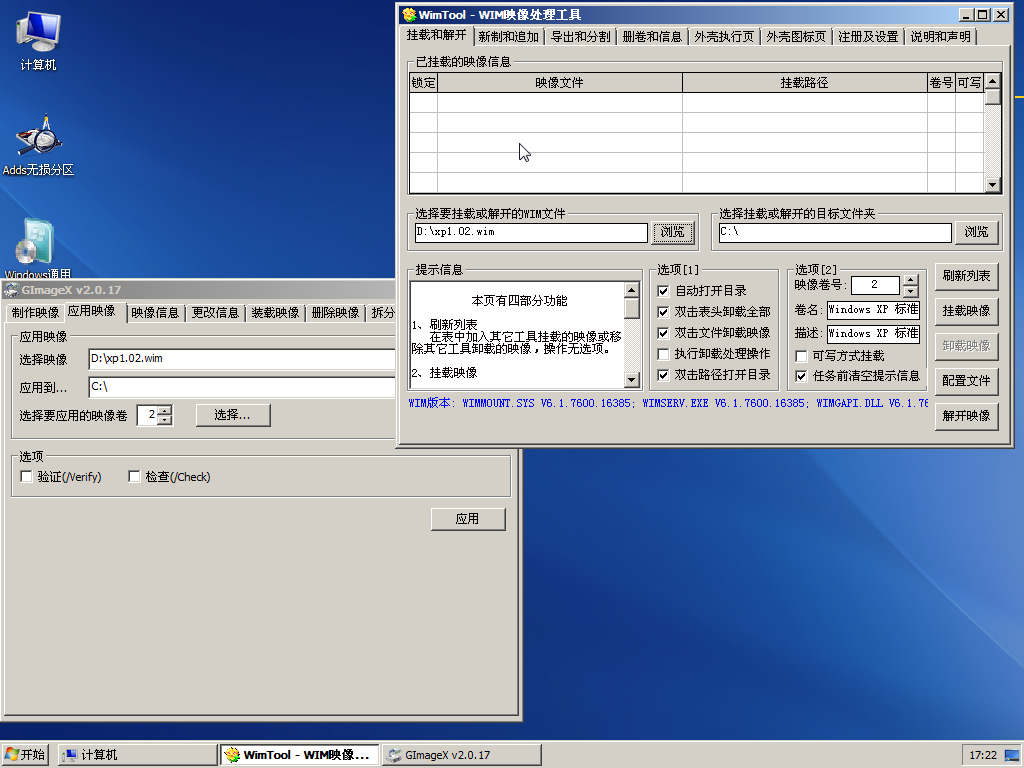Increase the 选择要应用的映像卷 value in GImageX
Screen dimensions: 1024x768
(165, 410)
